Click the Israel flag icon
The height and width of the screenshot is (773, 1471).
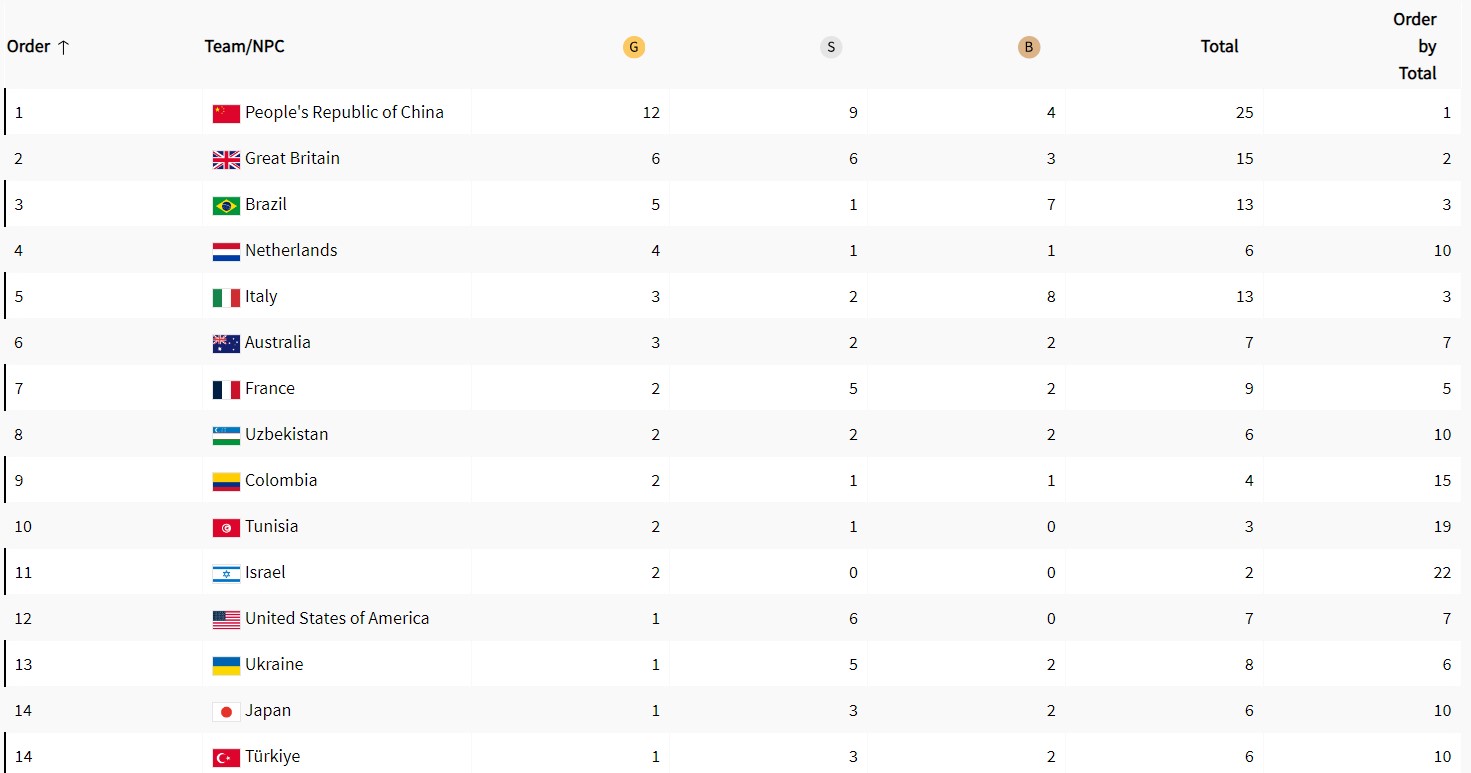coord(226,573)
